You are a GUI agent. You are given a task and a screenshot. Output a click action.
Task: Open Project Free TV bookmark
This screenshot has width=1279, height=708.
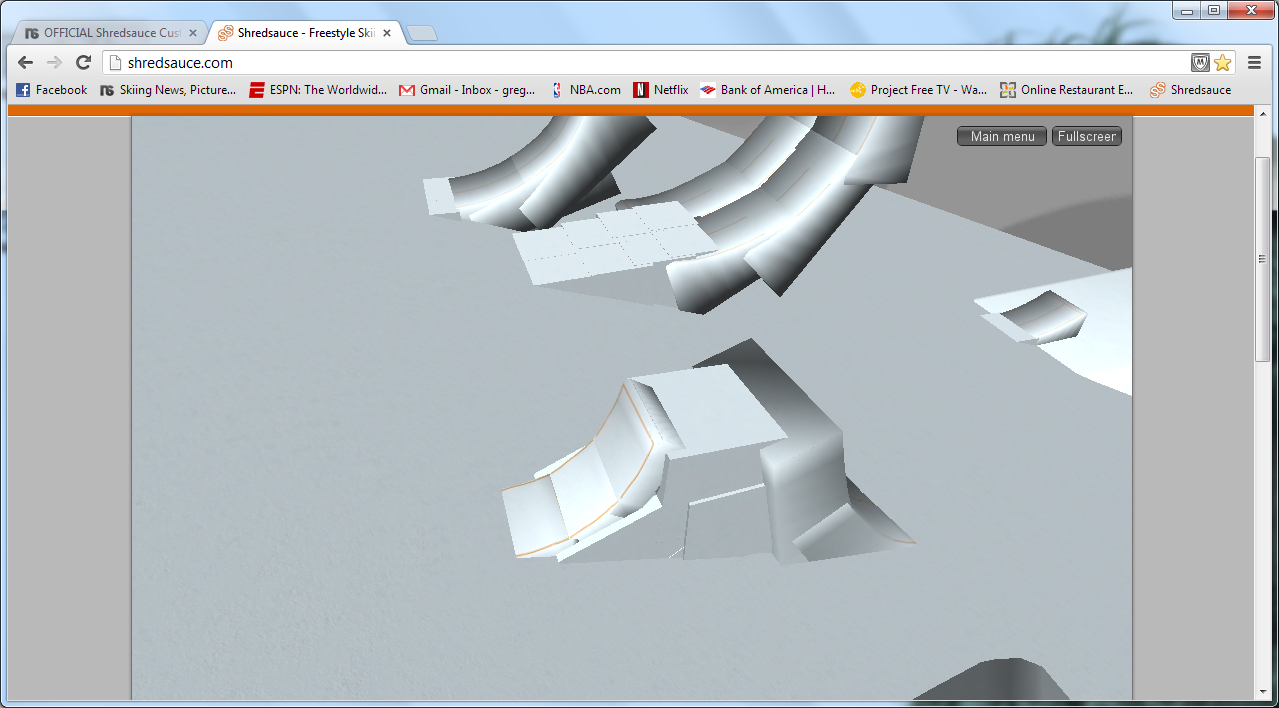(918, 90)
